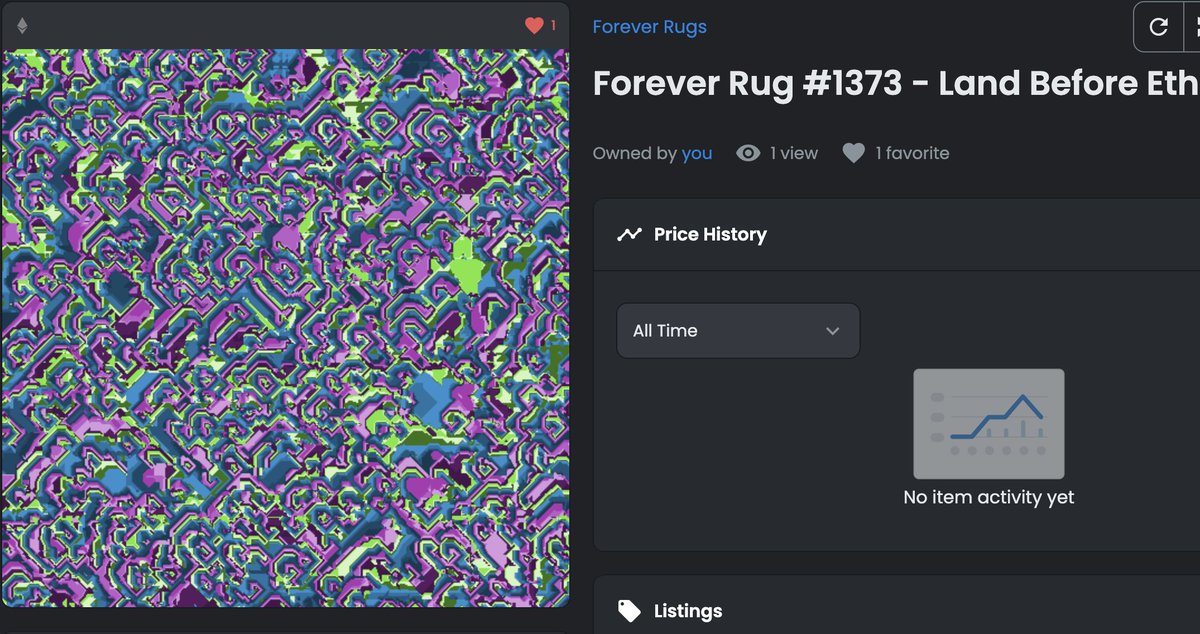1200x634 pixels.
Task: Click 'No item activity yet' text
Action: pyautogui.click(x=989, y=497)
